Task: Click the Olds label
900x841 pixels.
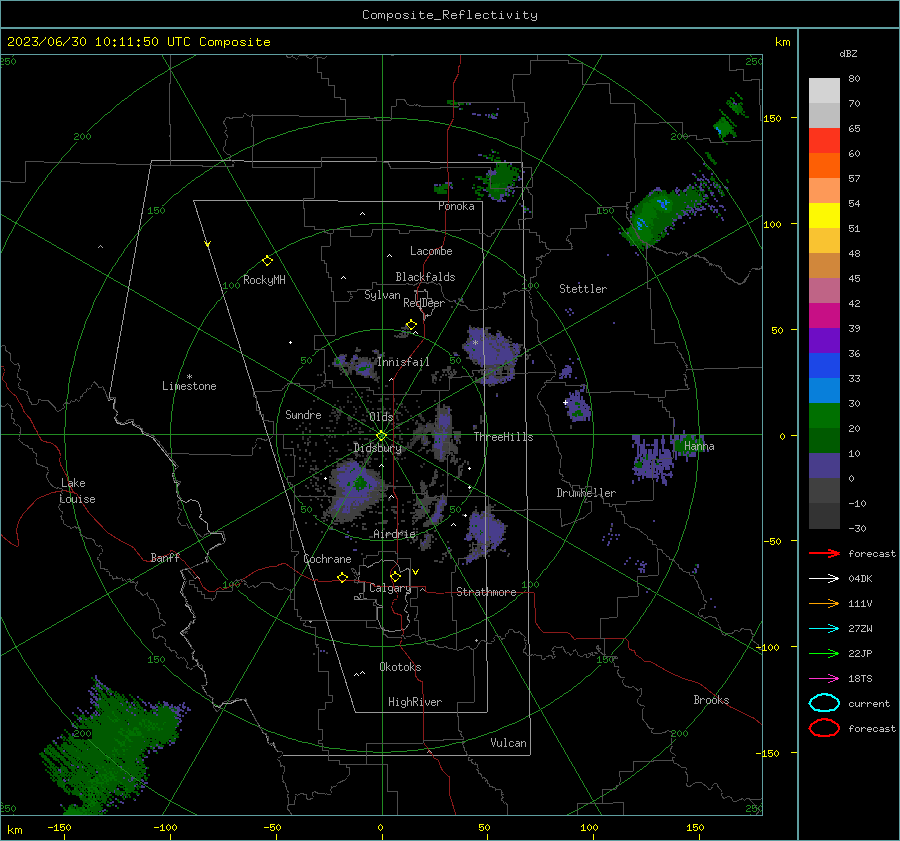Action: point(381,417)
